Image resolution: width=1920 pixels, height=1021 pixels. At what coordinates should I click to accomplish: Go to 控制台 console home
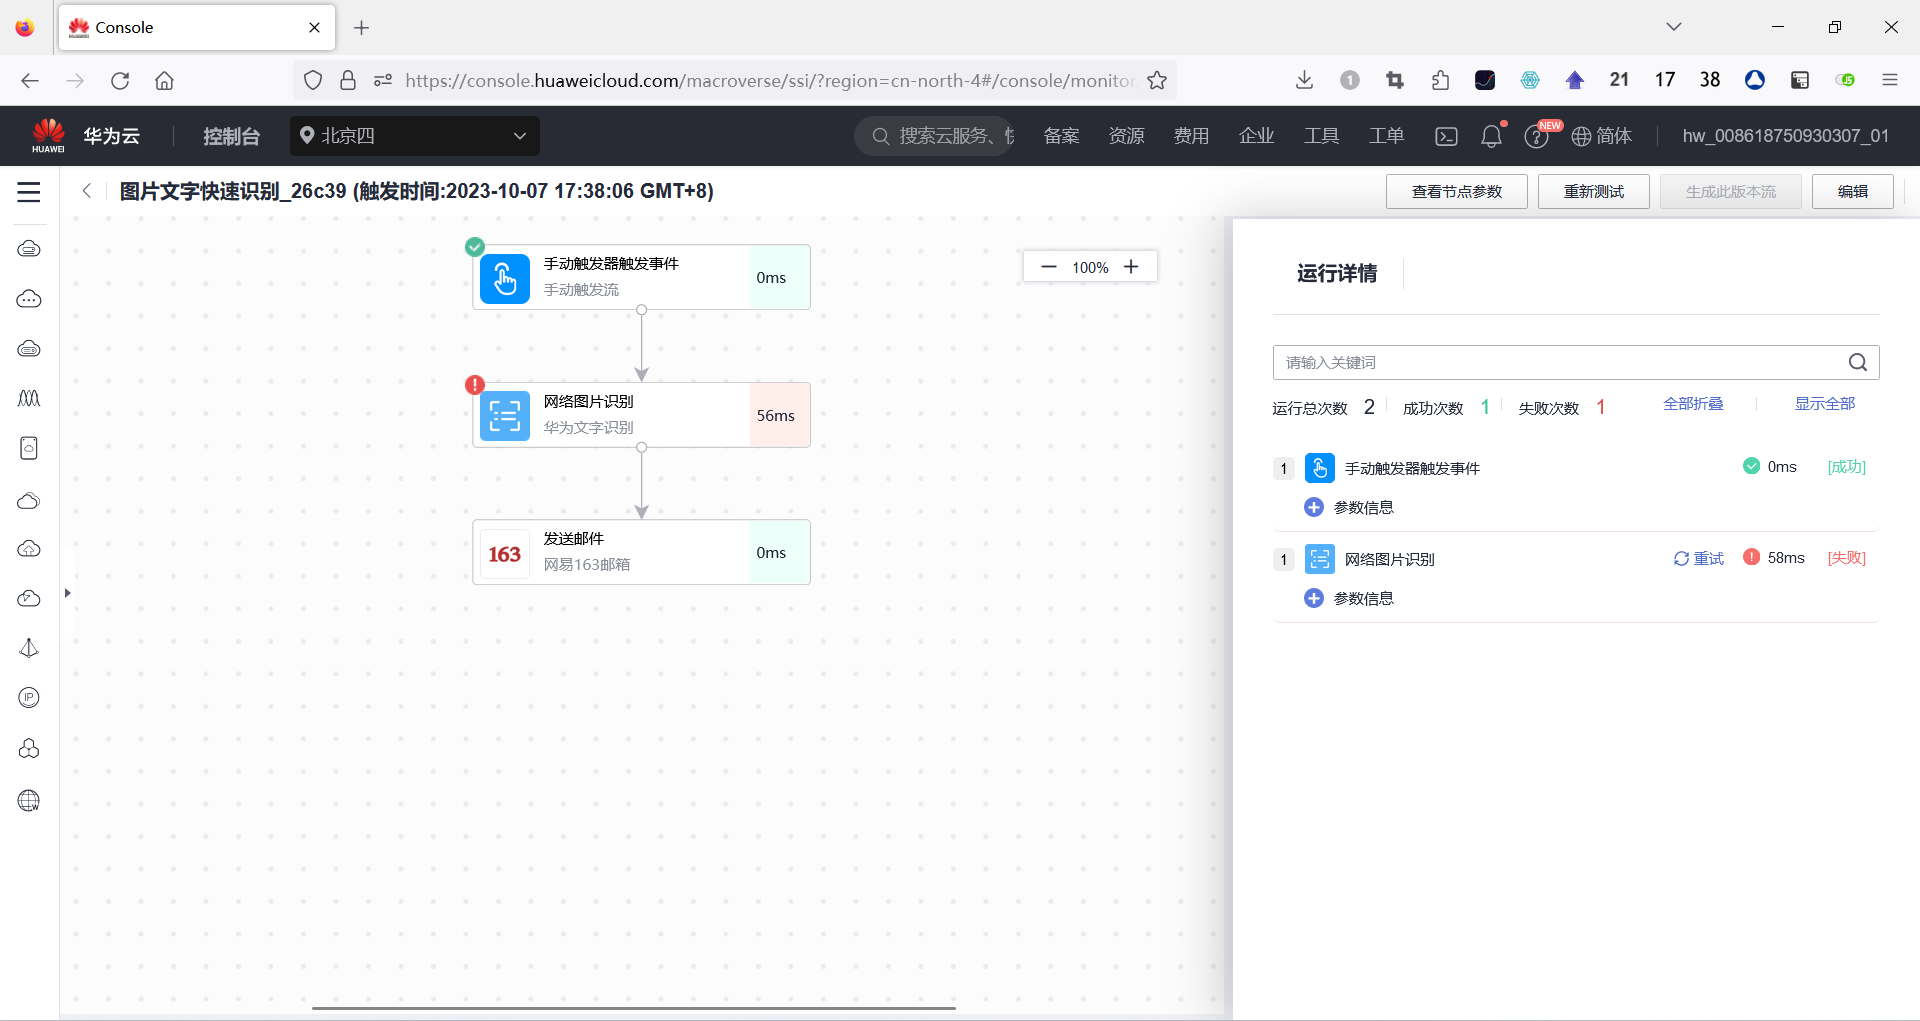pyautogui.click(x=231, y=136)
